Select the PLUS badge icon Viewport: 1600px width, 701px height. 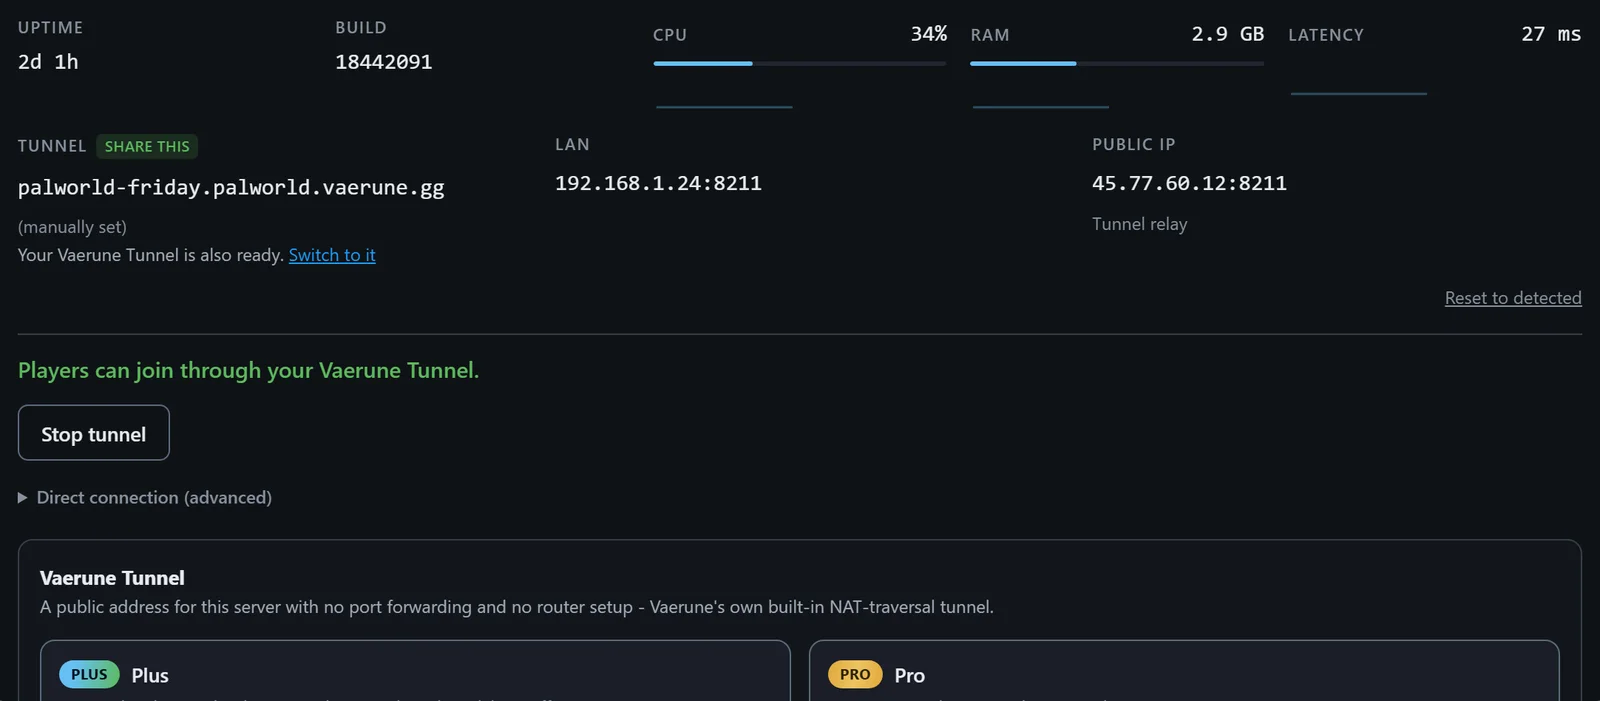89,675
